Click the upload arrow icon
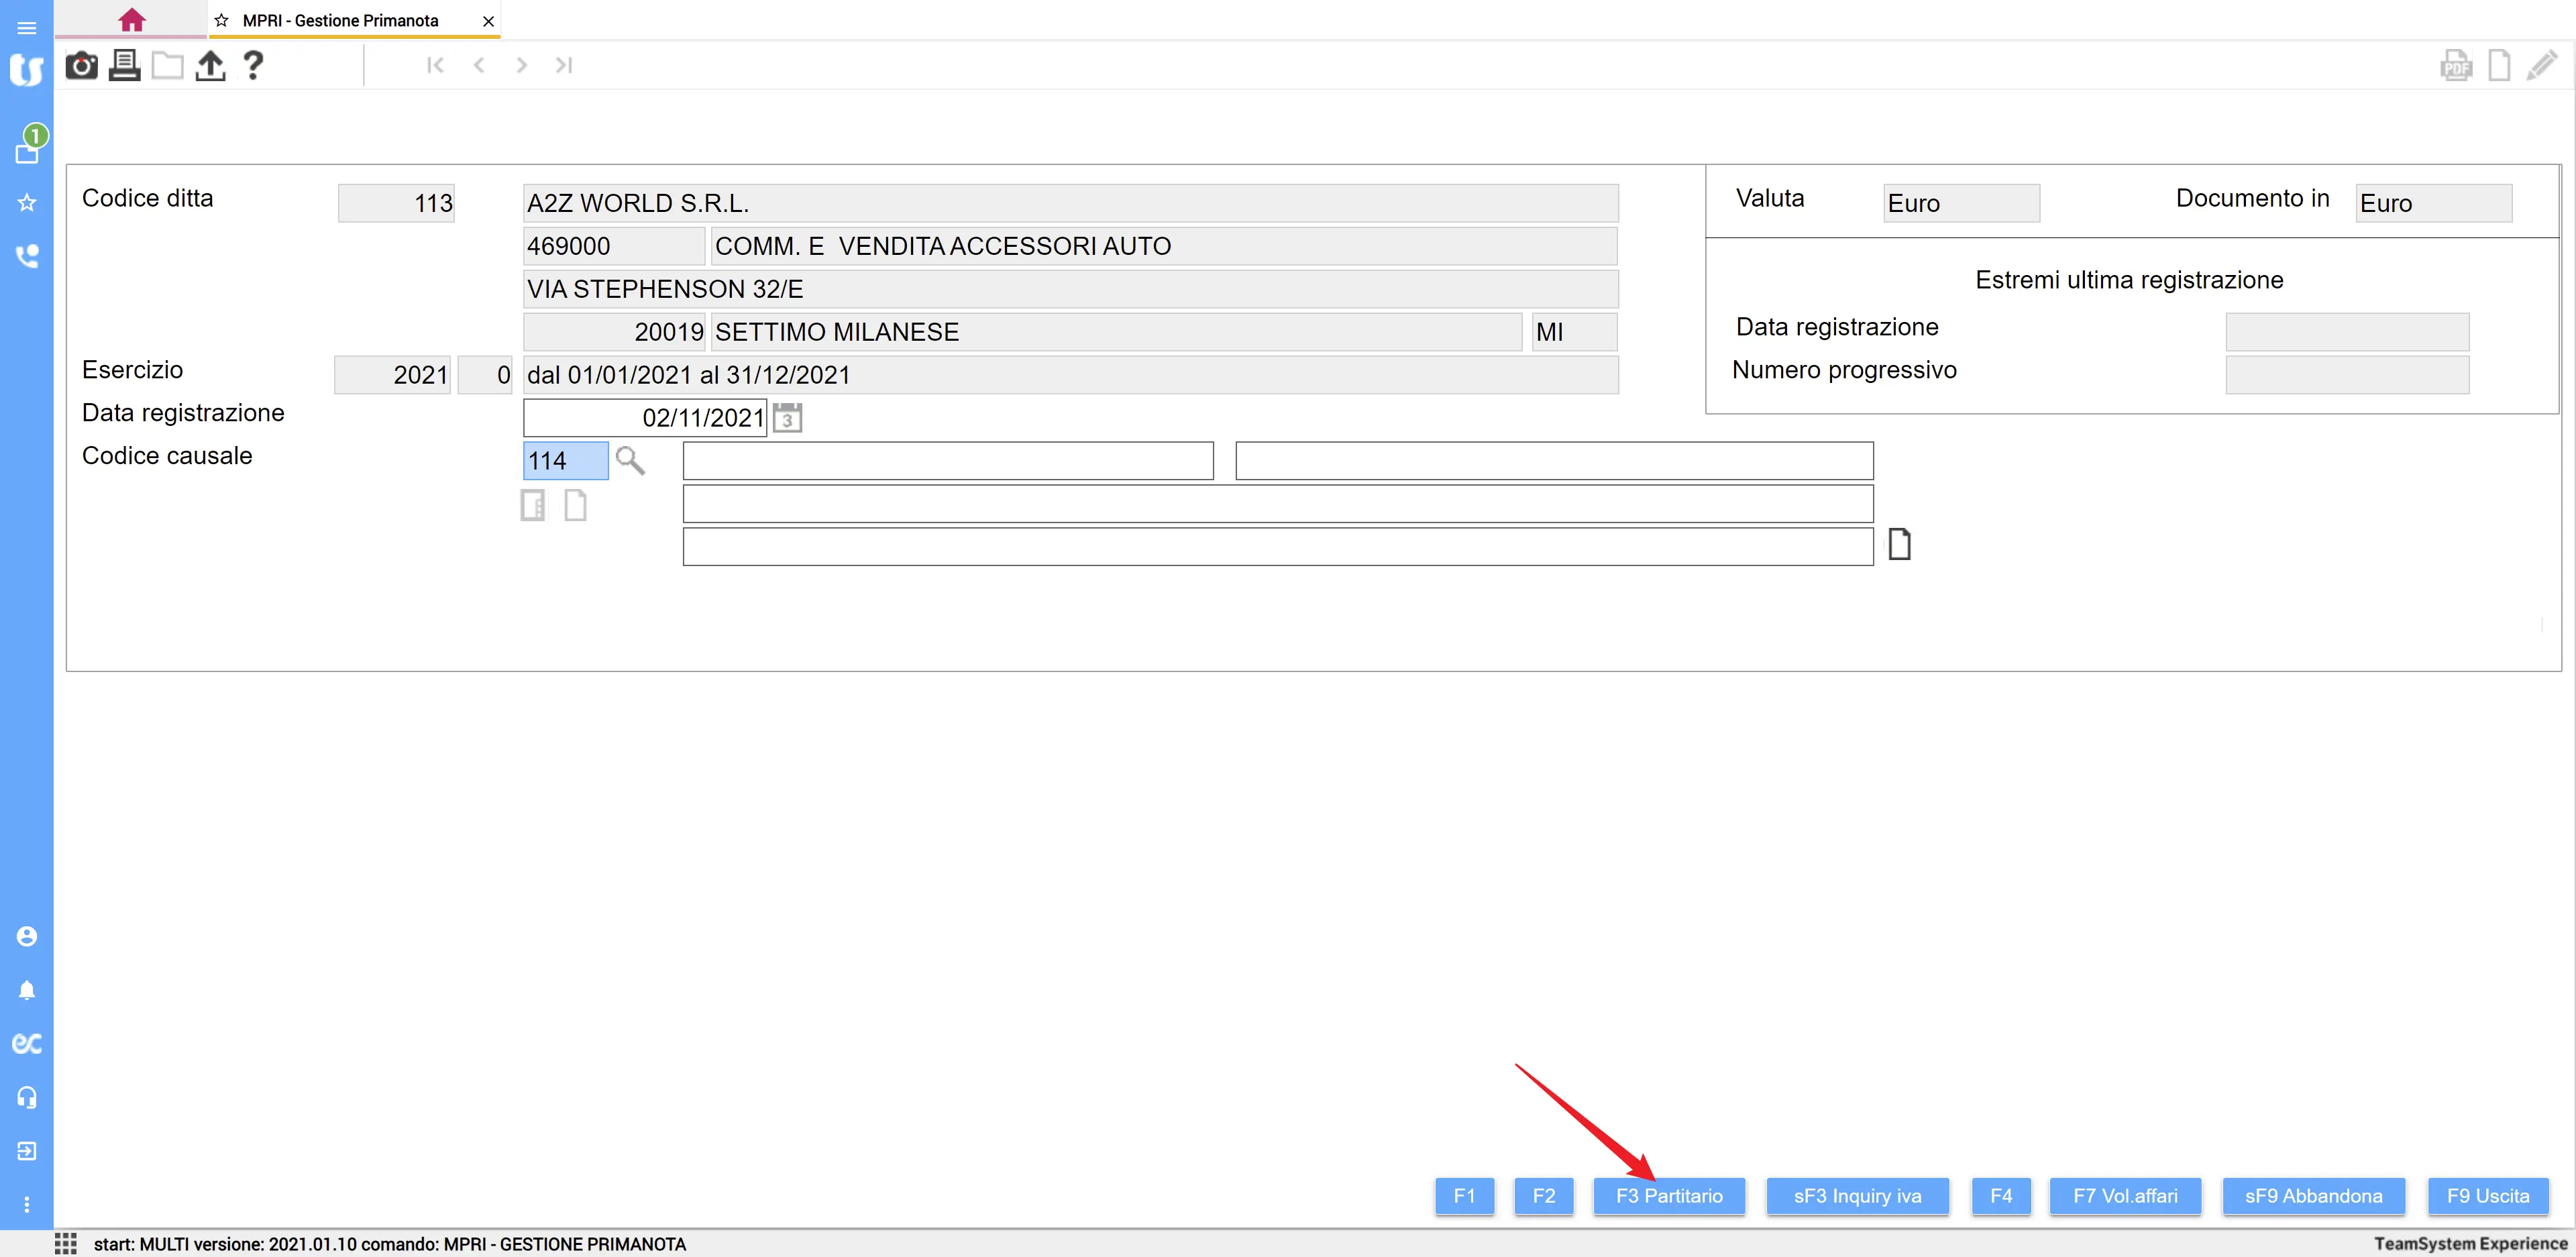Screen dimensions: 2576x1257 click(x=210, y=66)
